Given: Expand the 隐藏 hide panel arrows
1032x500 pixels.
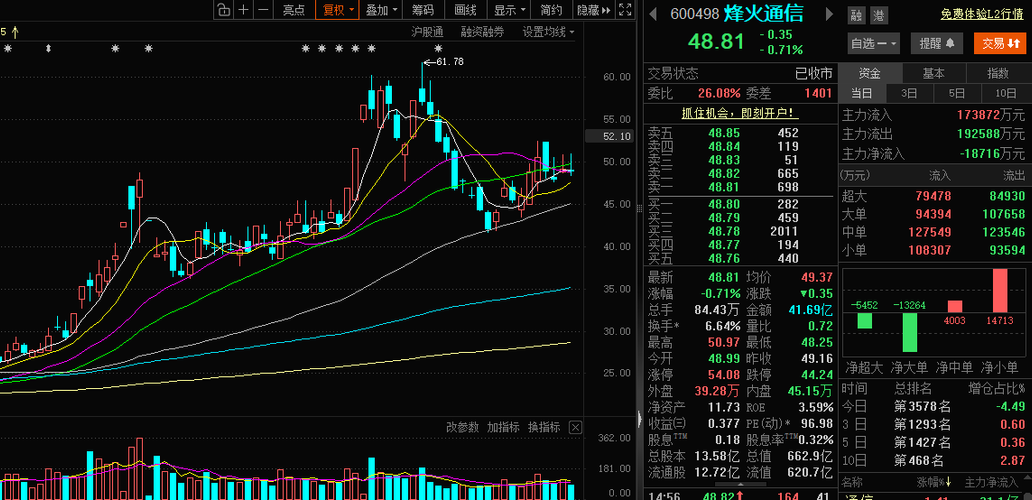Looking at the screenshot, I should [594, 9].
